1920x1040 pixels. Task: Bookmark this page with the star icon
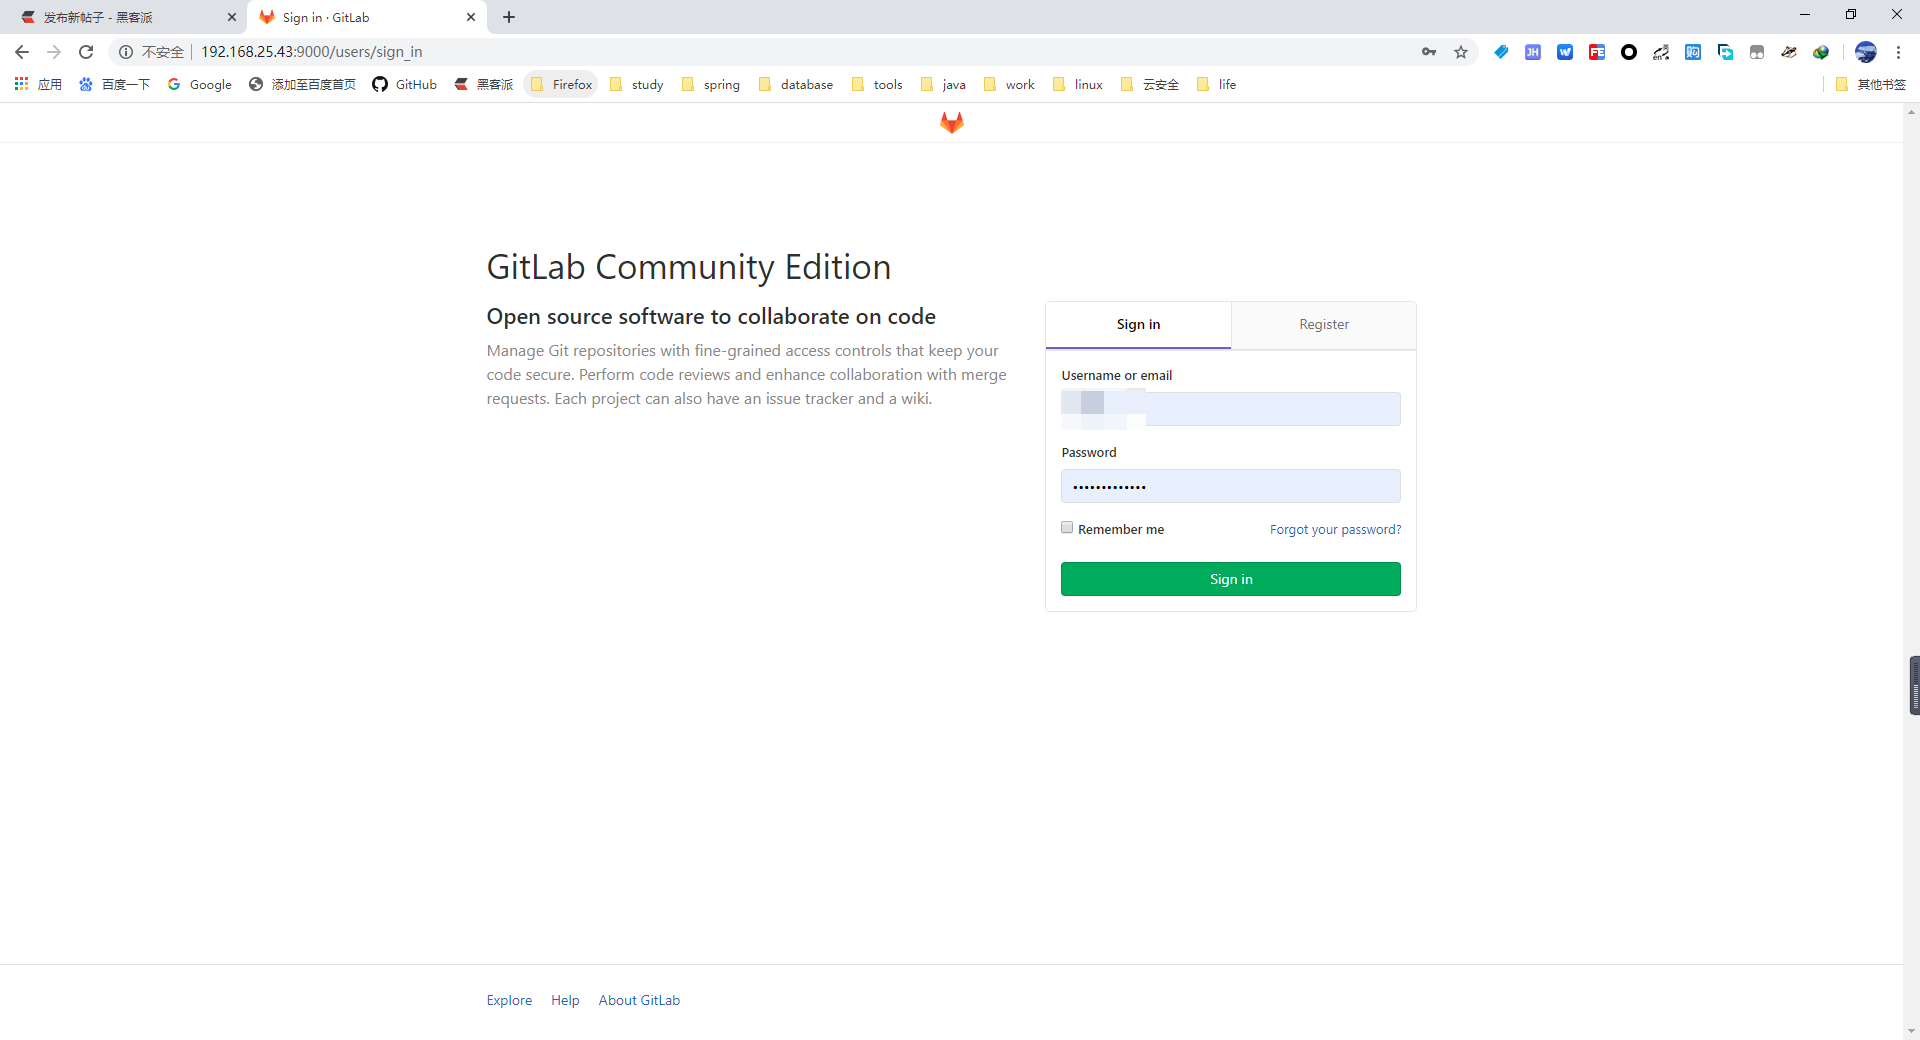click(x=1461, y=52)
